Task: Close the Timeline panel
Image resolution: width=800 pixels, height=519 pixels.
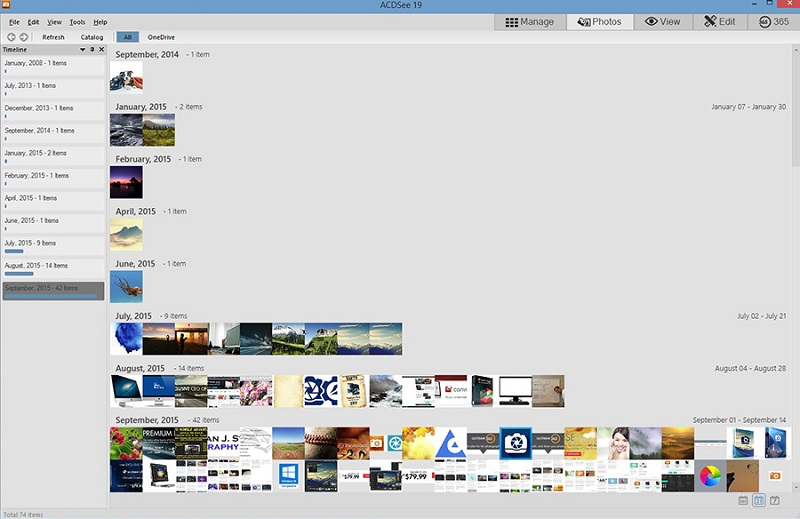Action: pos(101,50)
